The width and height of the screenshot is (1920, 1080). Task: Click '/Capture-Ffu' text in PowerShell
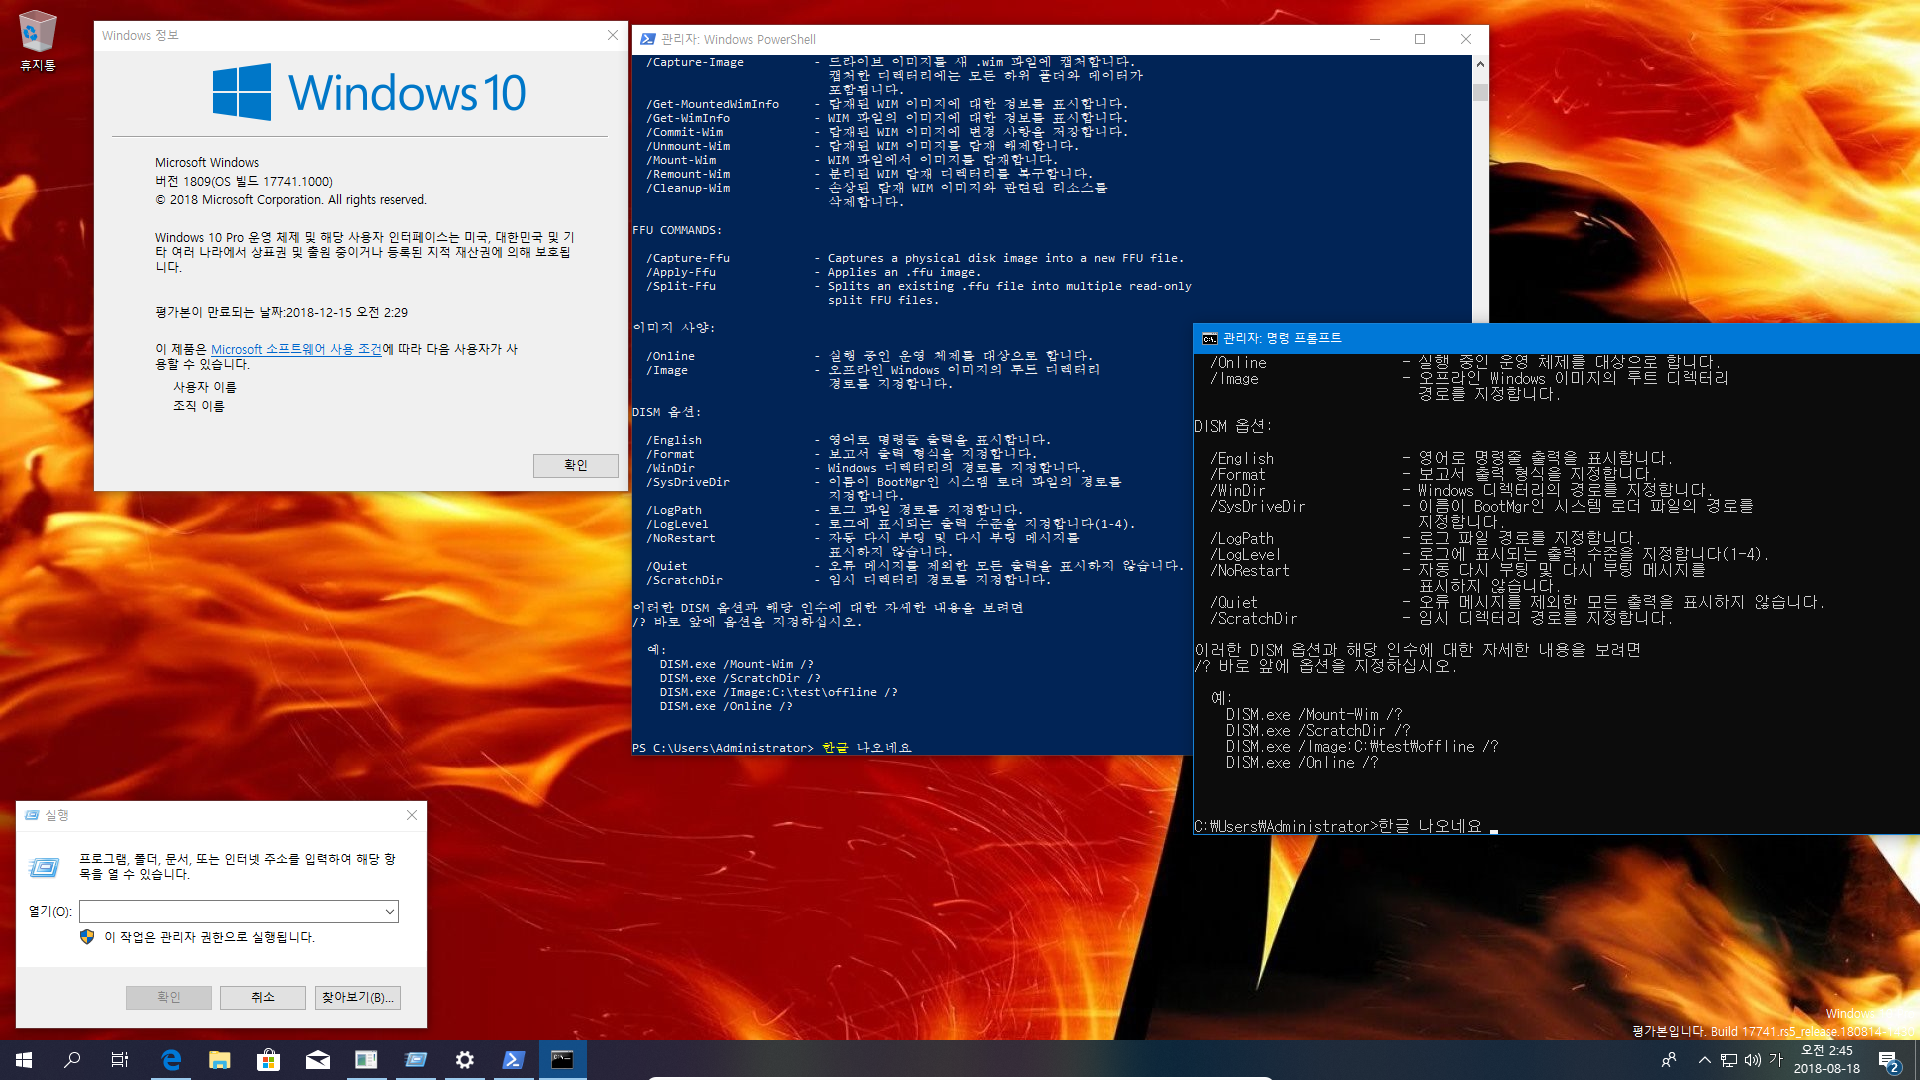[687, 258]
